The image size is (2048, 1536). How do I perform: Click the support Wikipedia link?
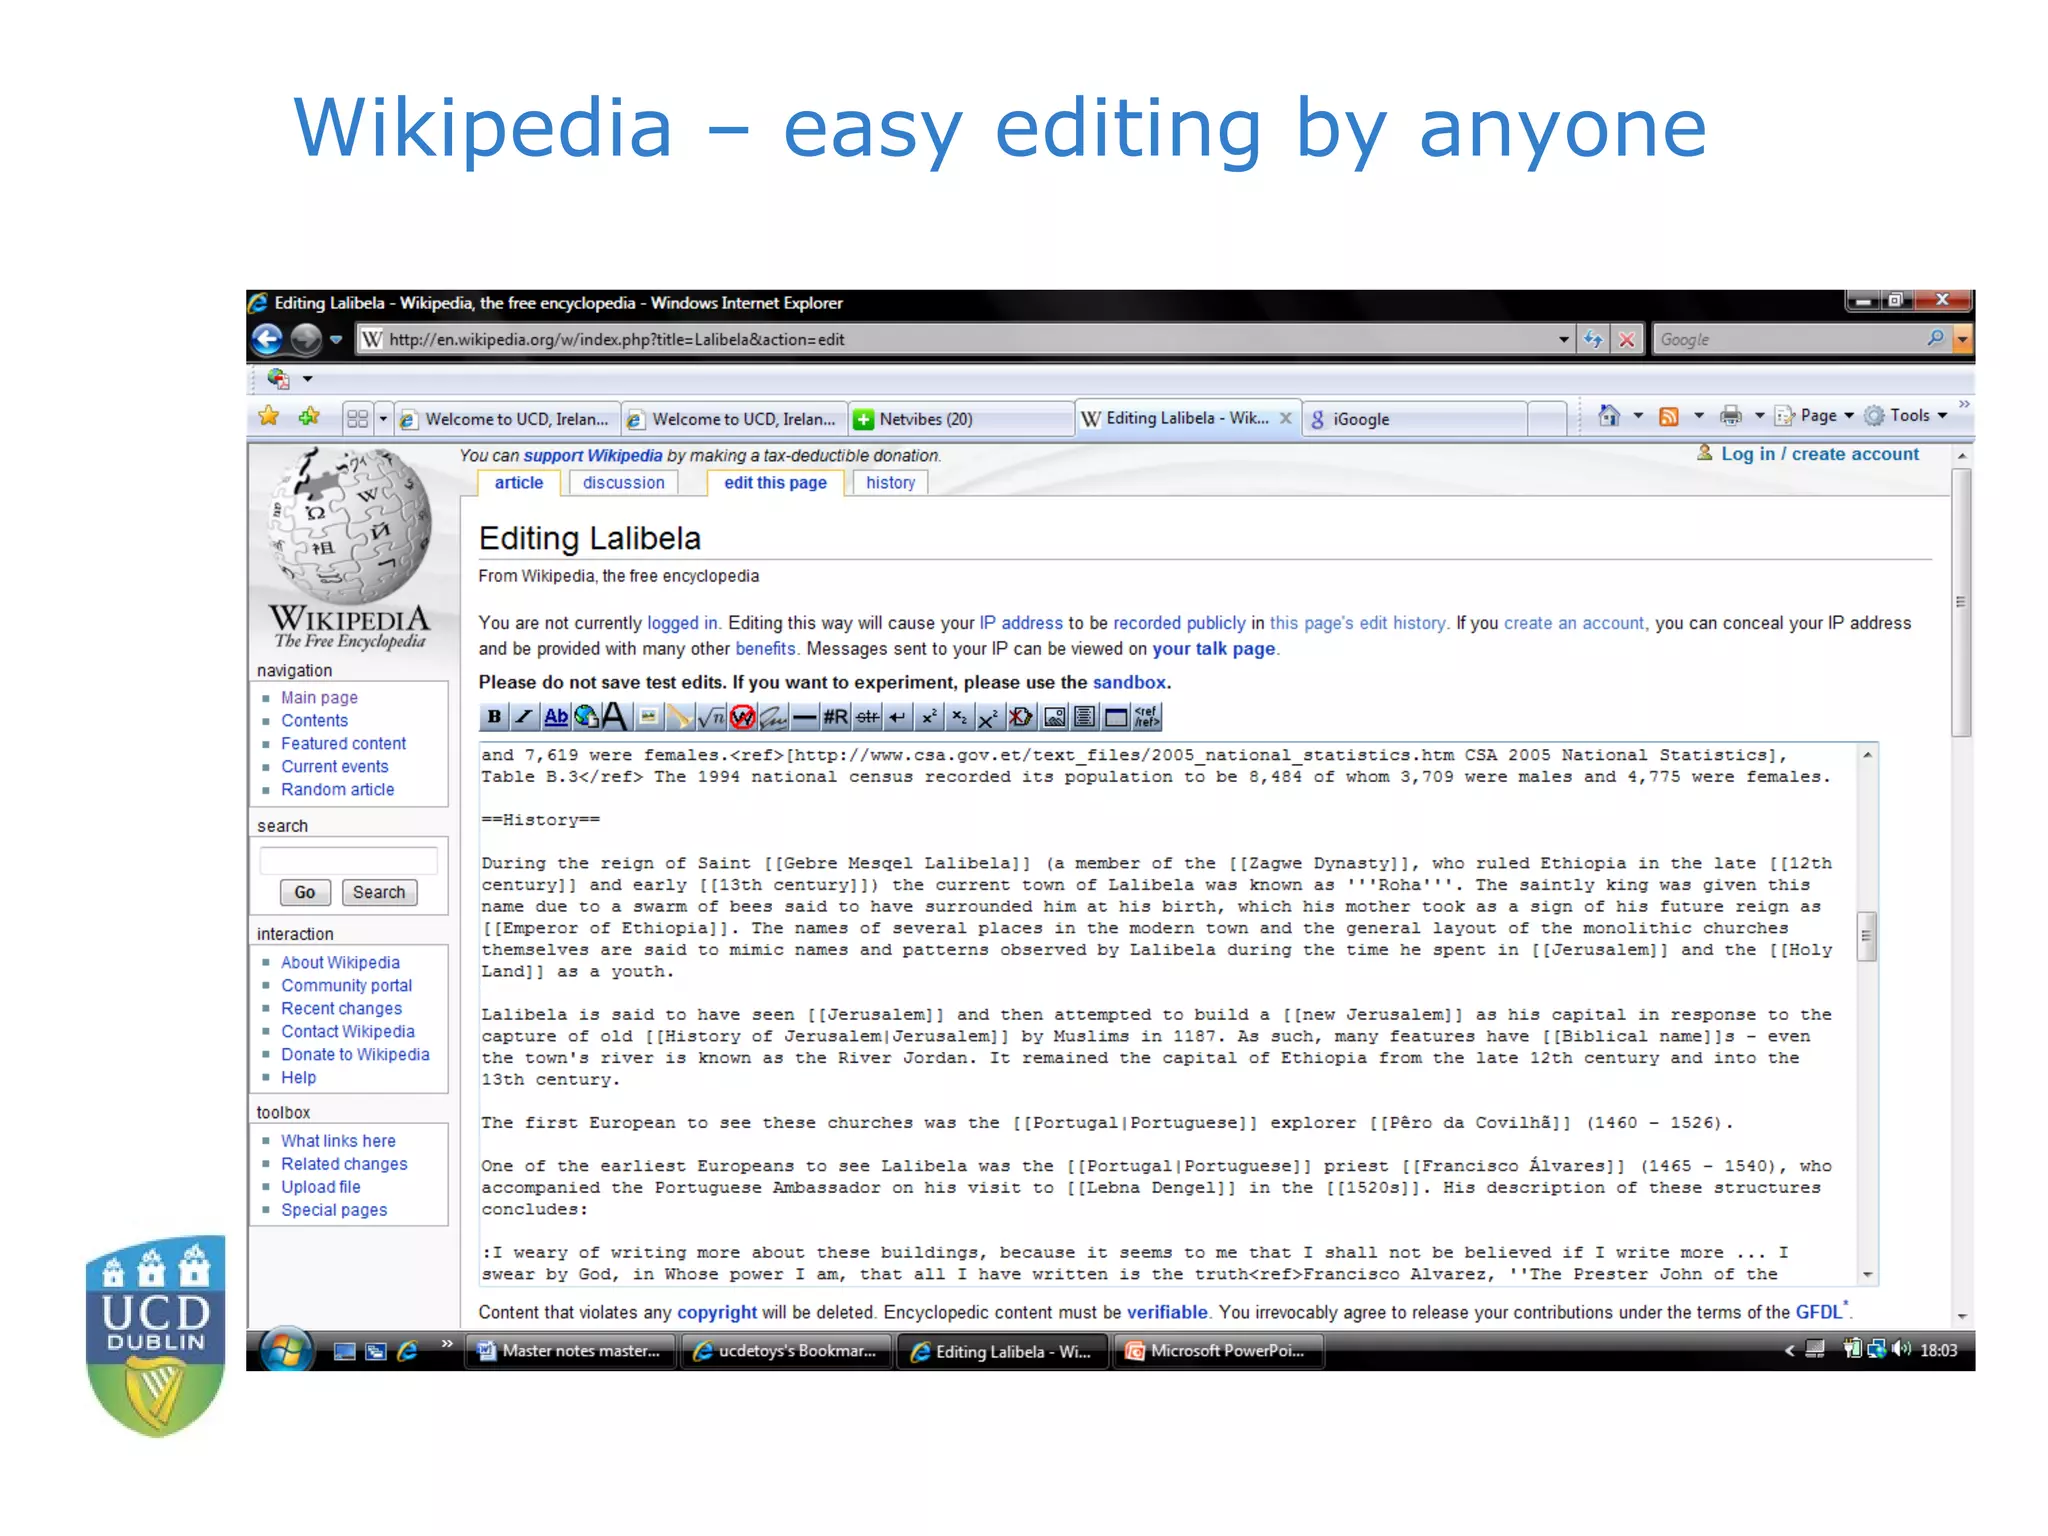(x=593, y=455)
